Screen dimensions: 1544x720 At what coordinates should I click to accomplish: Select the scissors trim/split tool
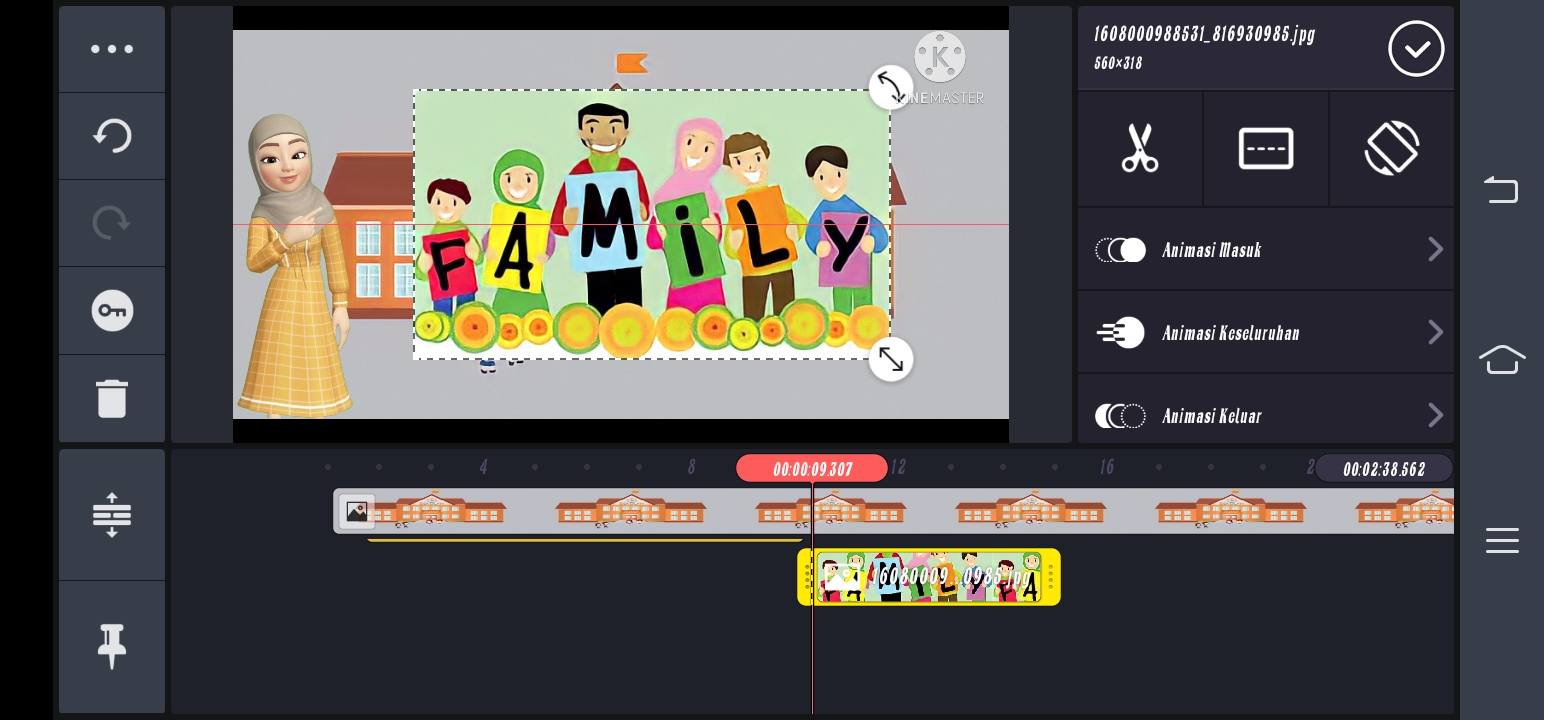1140,149
